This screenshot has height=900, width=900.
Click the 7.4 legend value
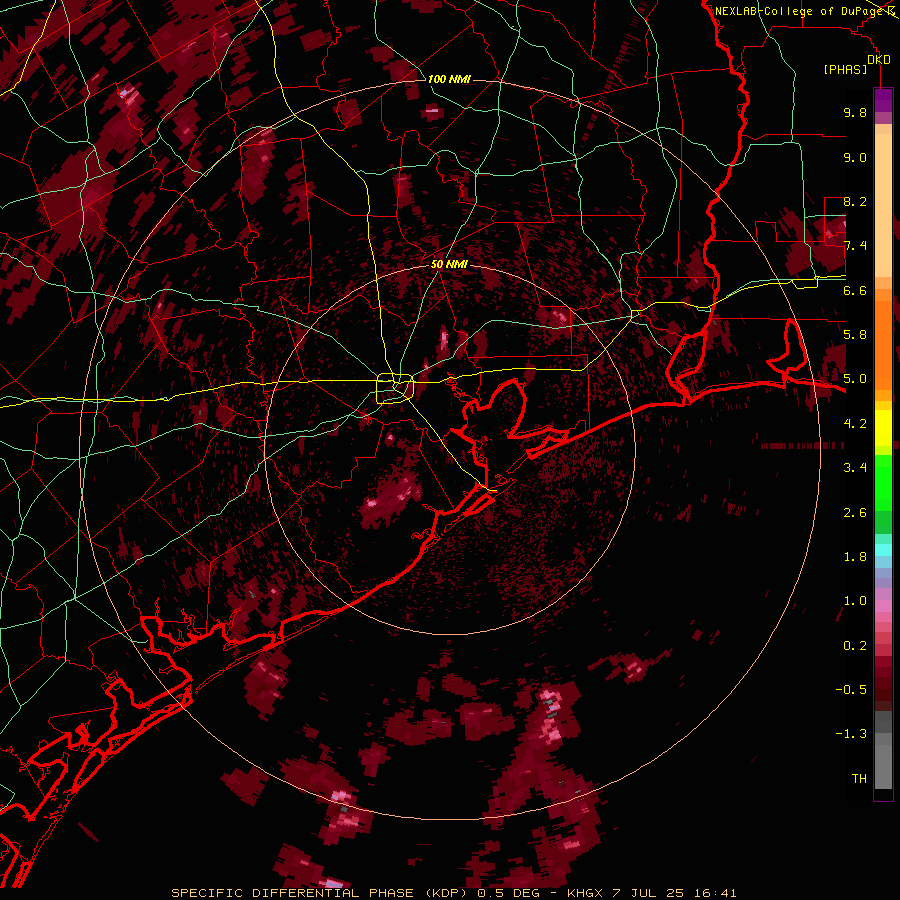tap(855, 246)
